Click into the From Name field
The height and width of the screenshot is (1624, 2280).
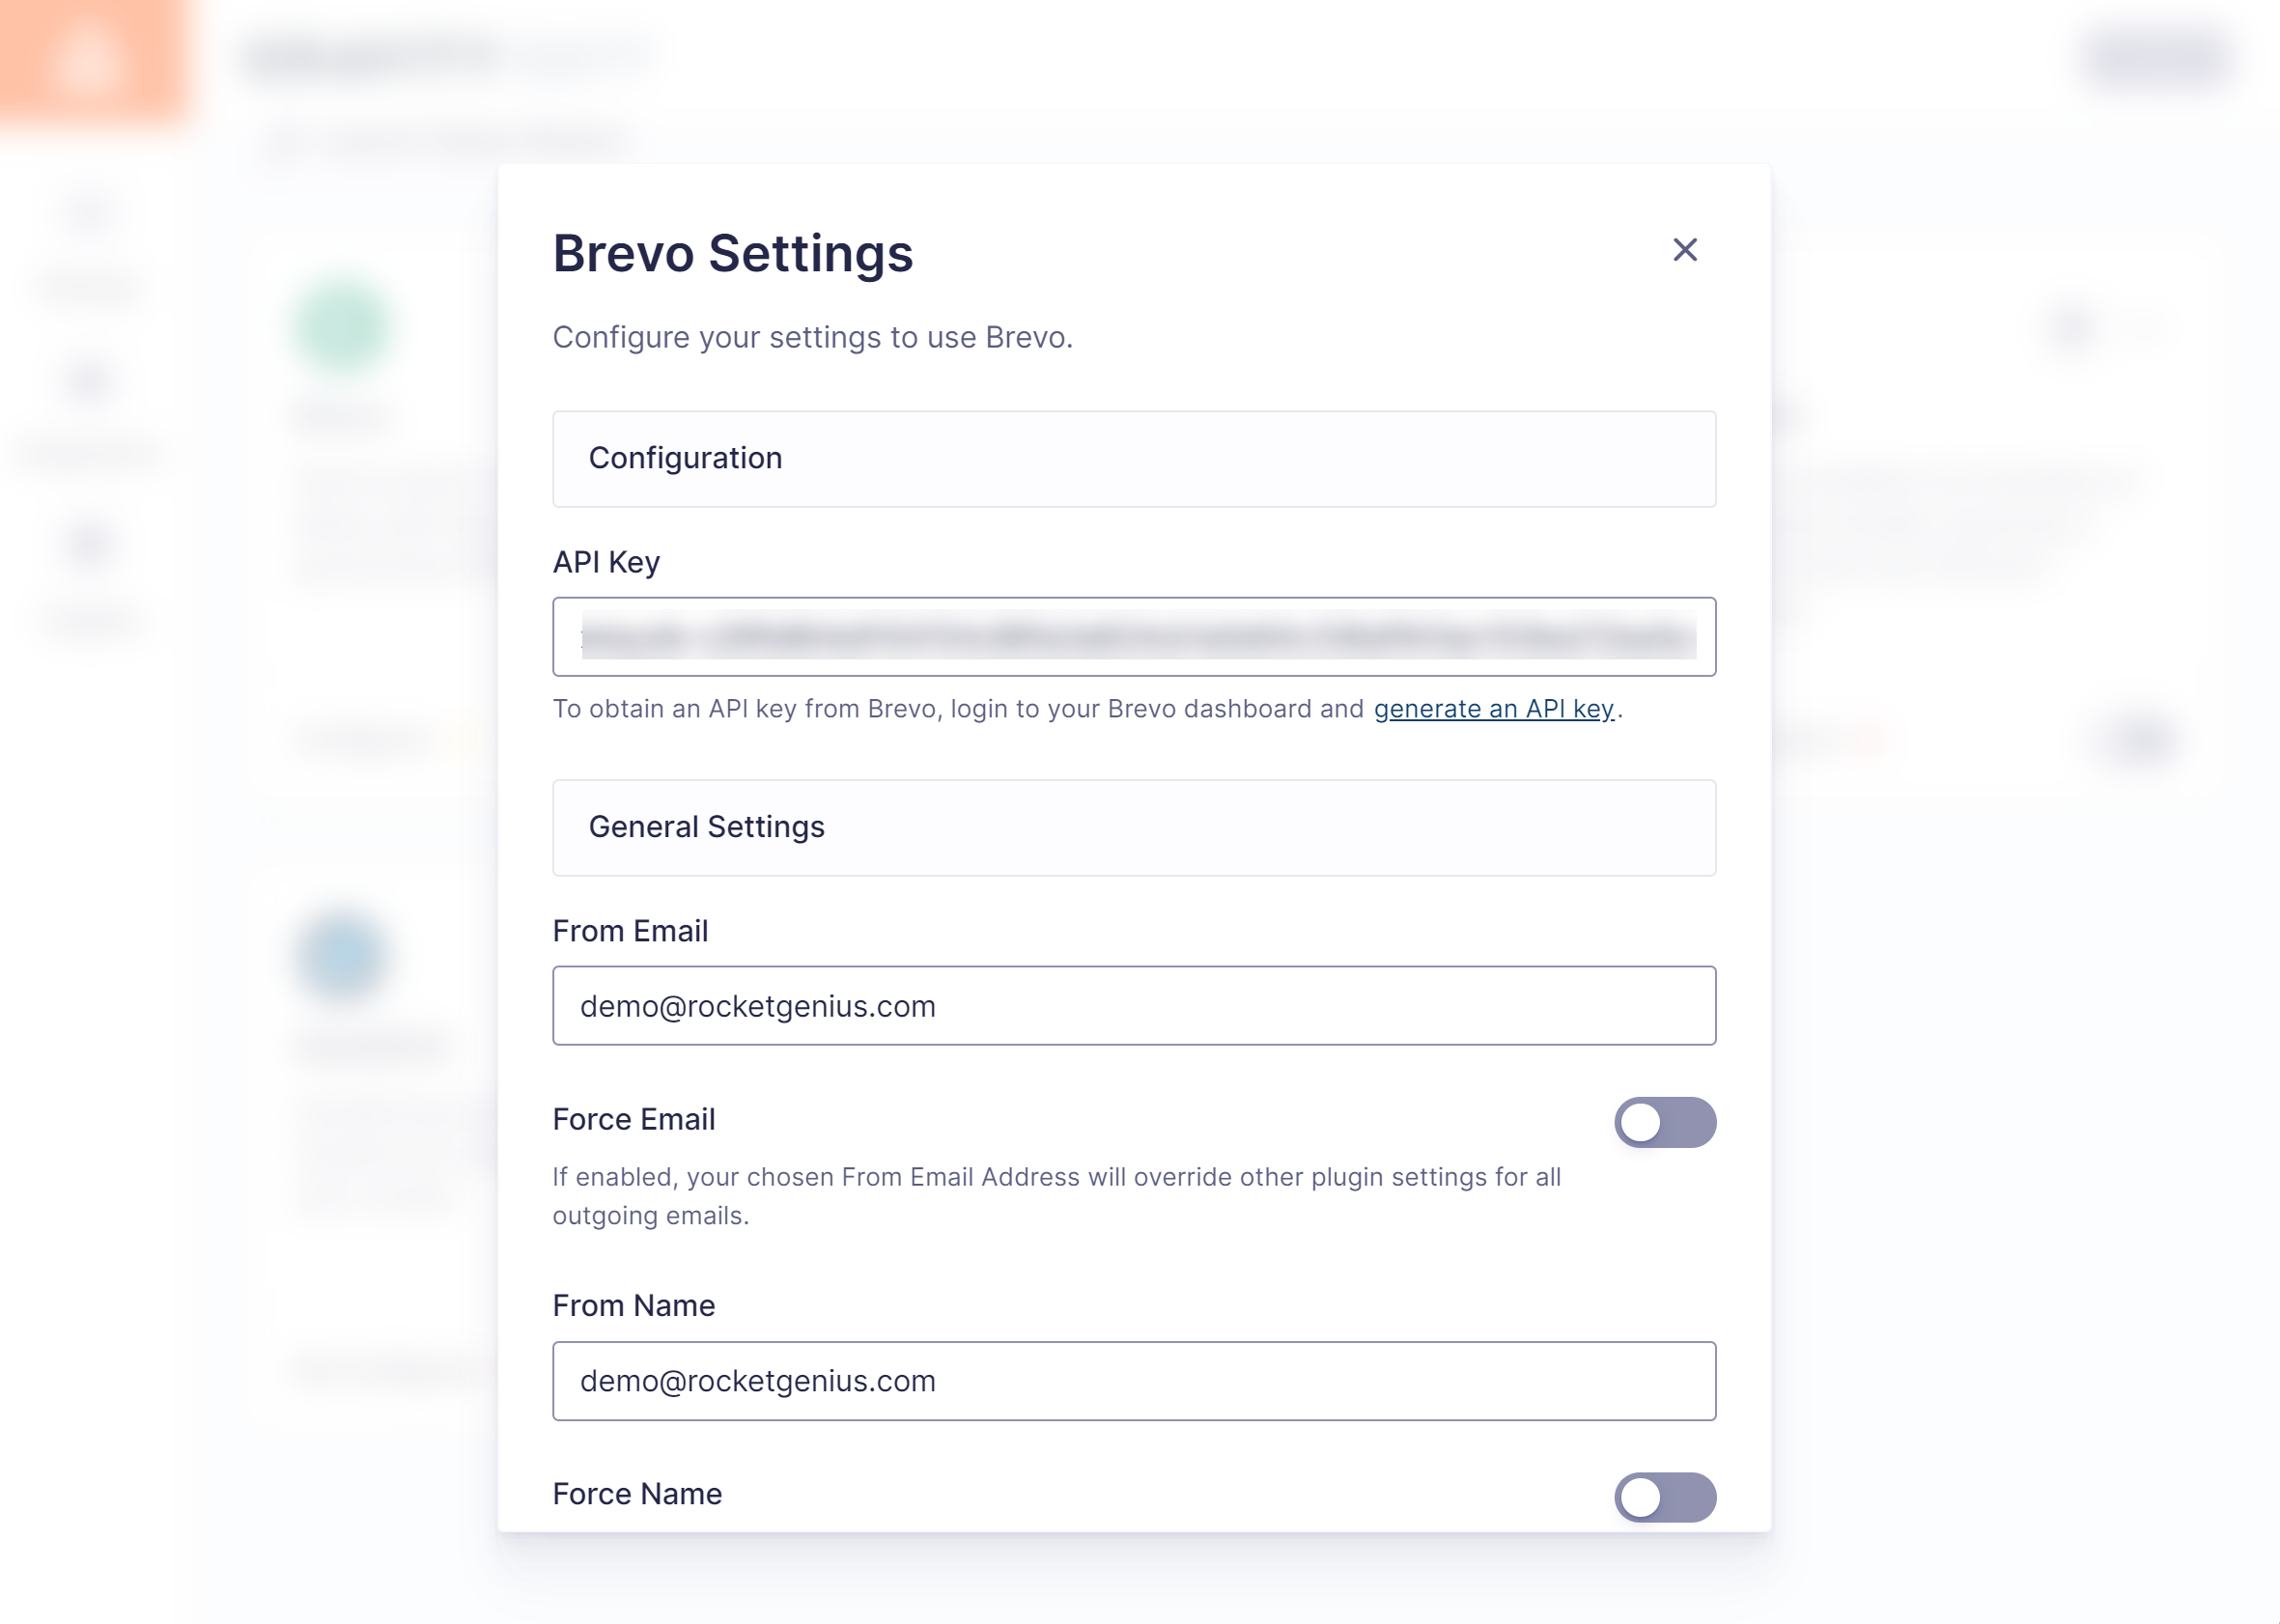coord(1134,1381)
